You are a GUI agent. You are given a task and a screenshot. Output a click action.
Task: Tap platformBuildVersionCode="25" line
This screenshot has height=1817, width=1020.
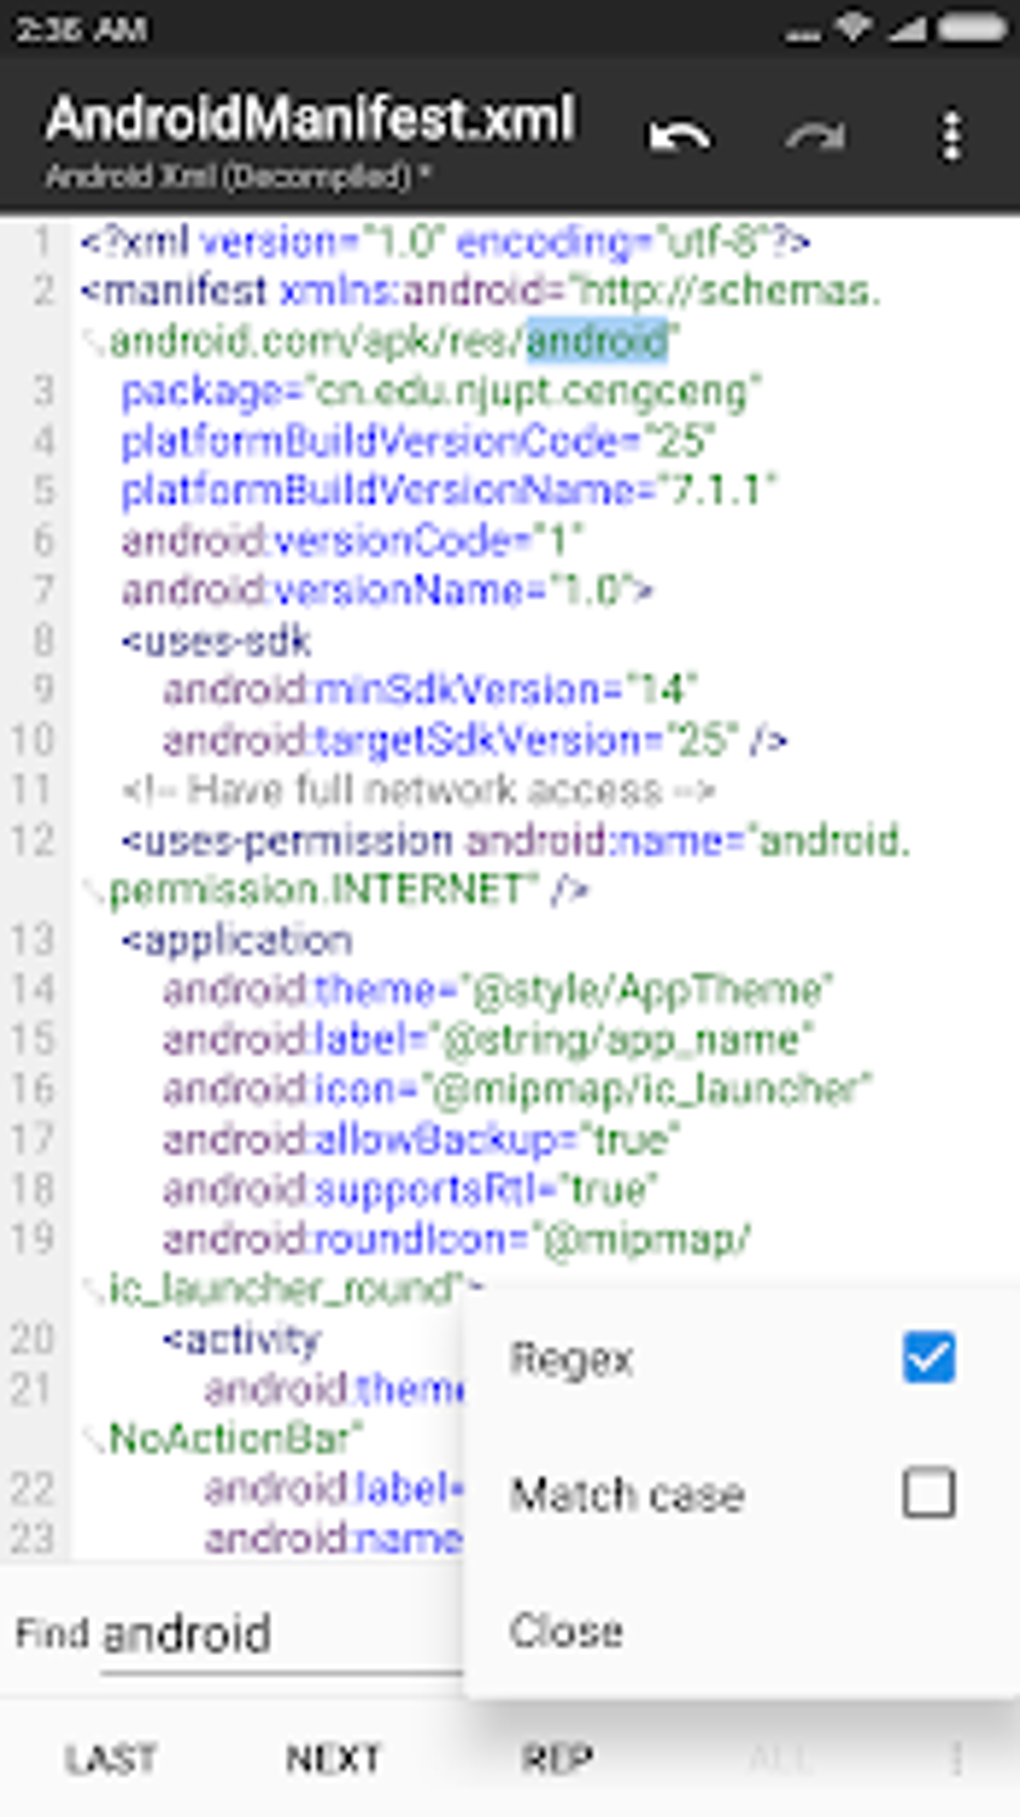click(x=417, y=441)
